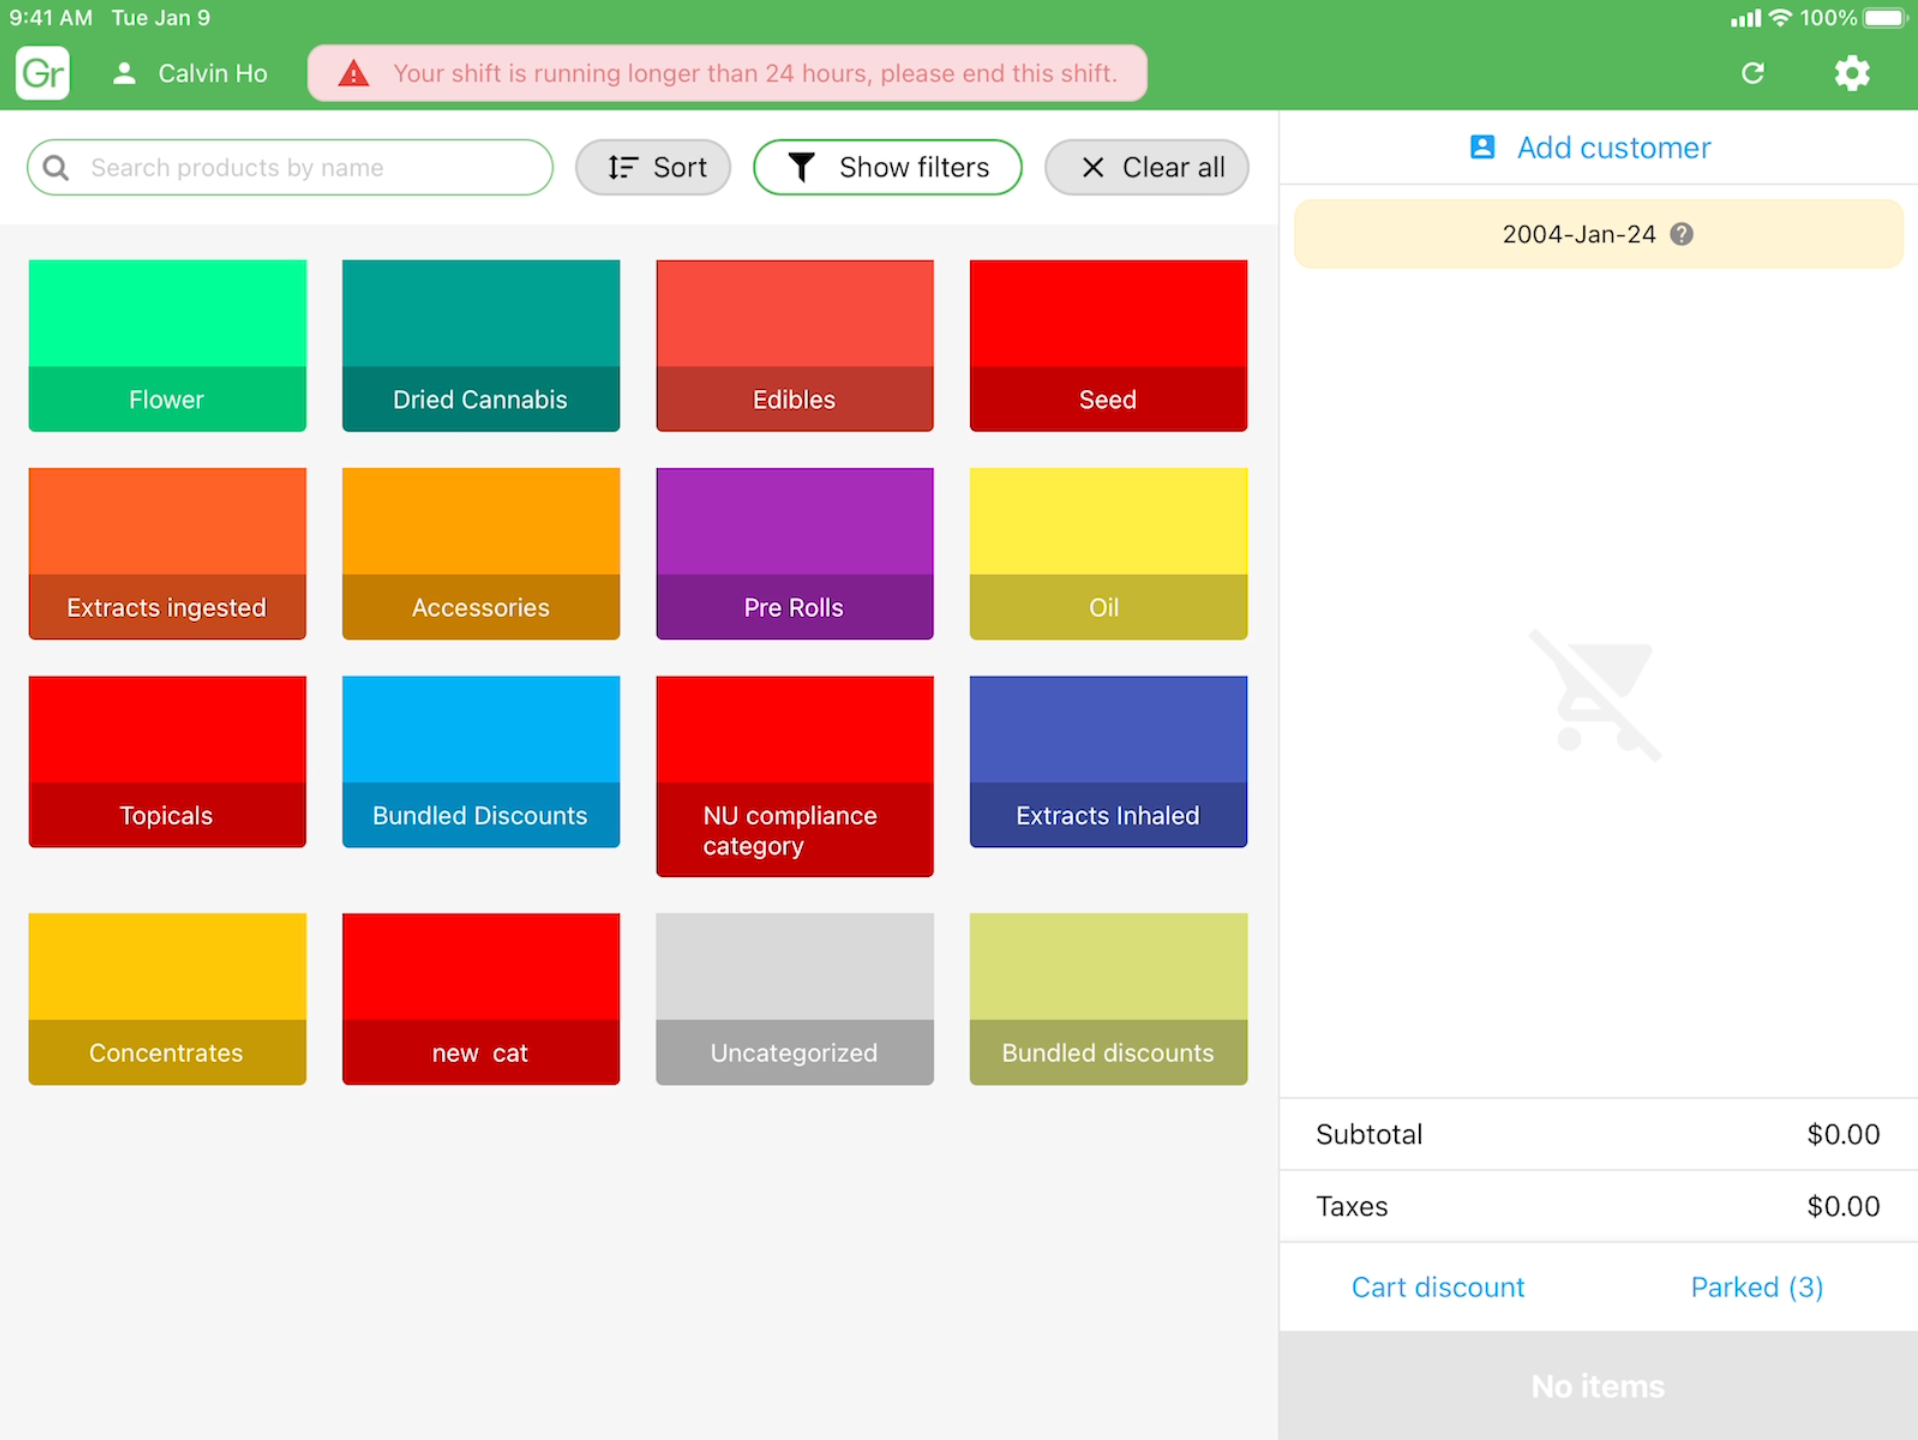The height and width of the screenshot is (1440, 1918).
Task: Click the Greenline Gr logo icon
Action: 43,73
